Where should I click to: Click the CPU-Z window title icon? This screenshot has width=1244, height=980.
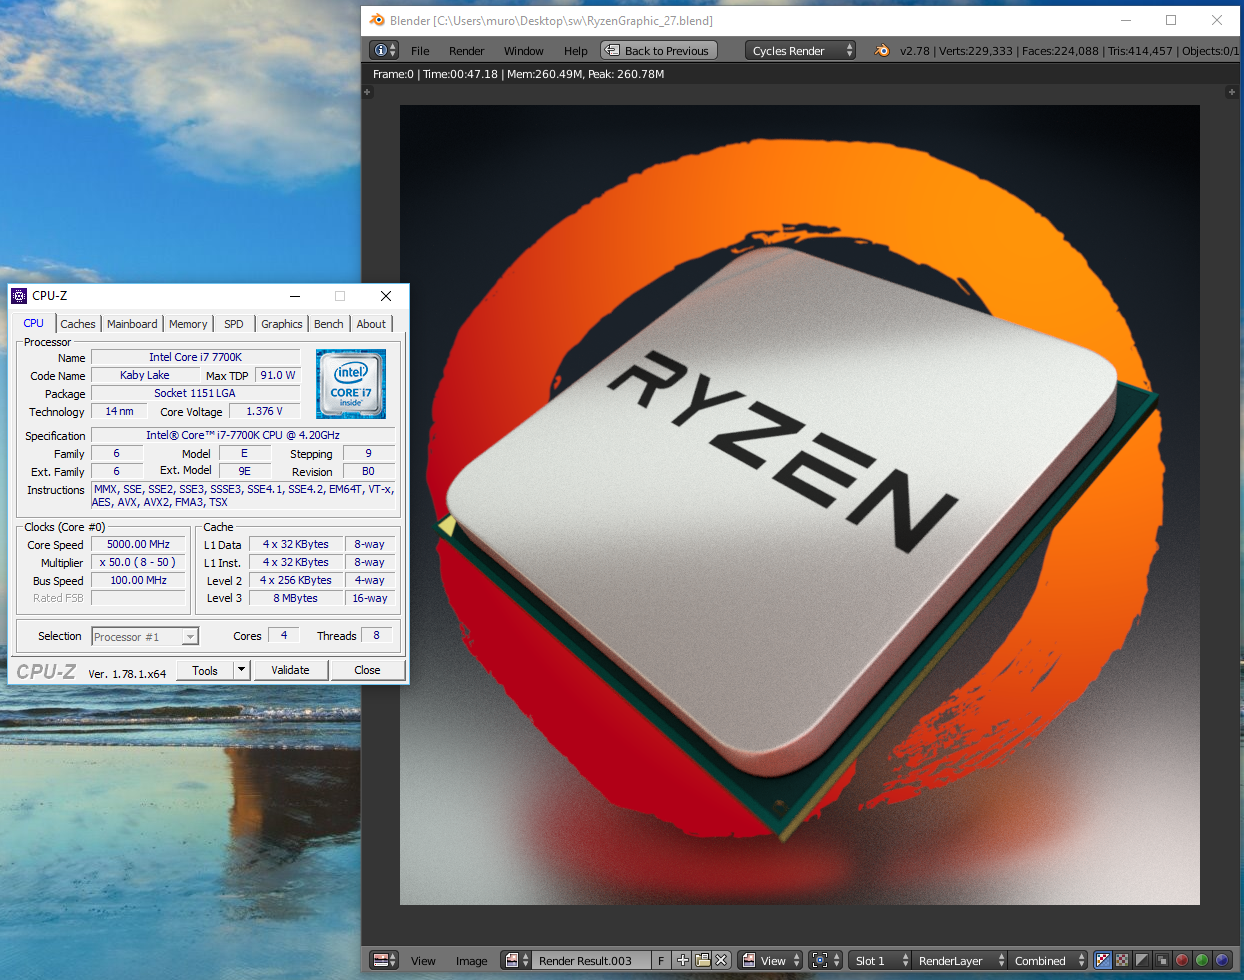click(x=19, y=295)
